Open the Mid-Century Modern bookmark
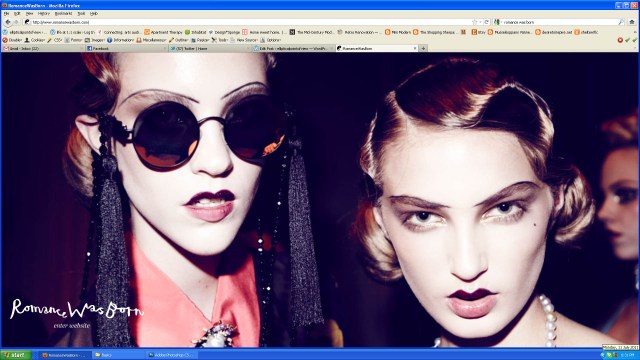This screenshot has height=360, width=640. (x=312, y=32)
